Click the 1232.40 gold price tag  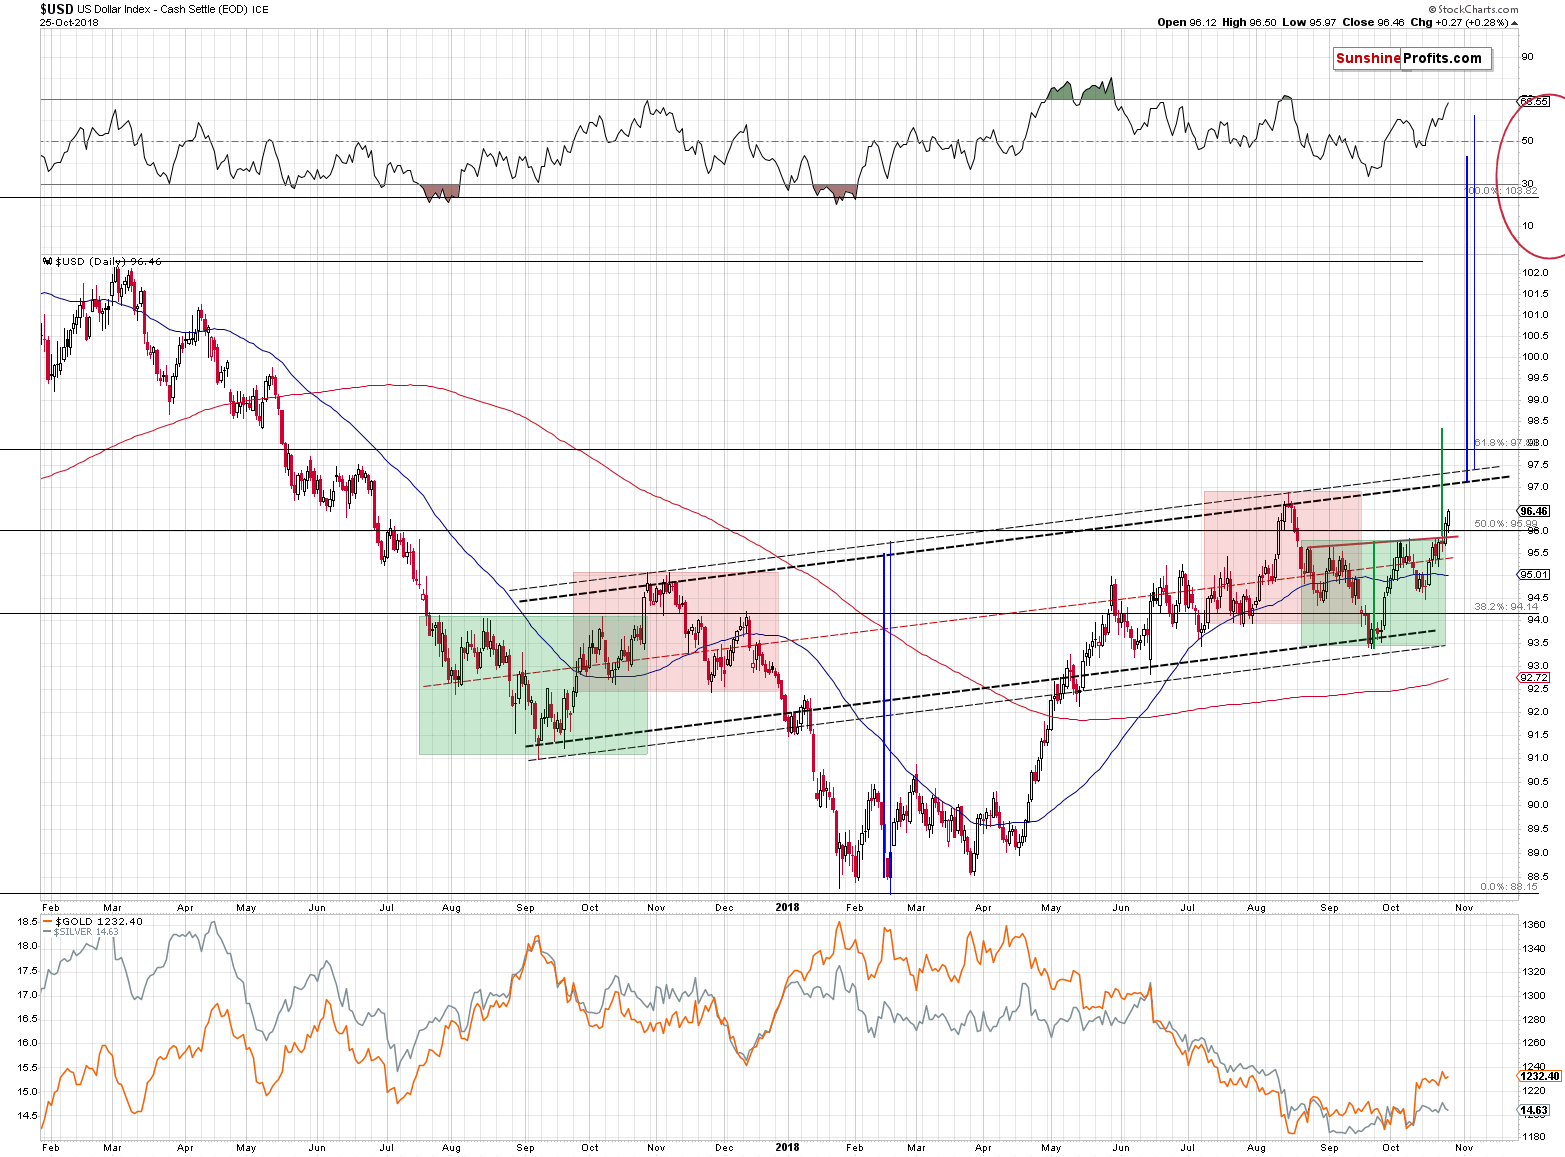tap(1538, 1076)
